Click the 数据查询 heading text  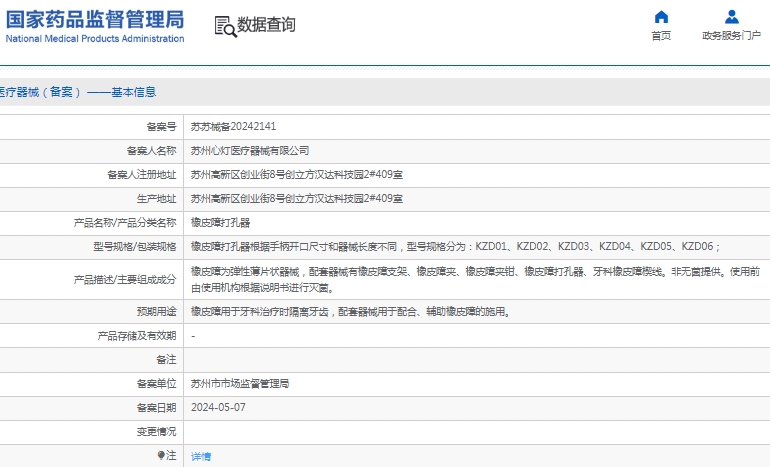266,25
